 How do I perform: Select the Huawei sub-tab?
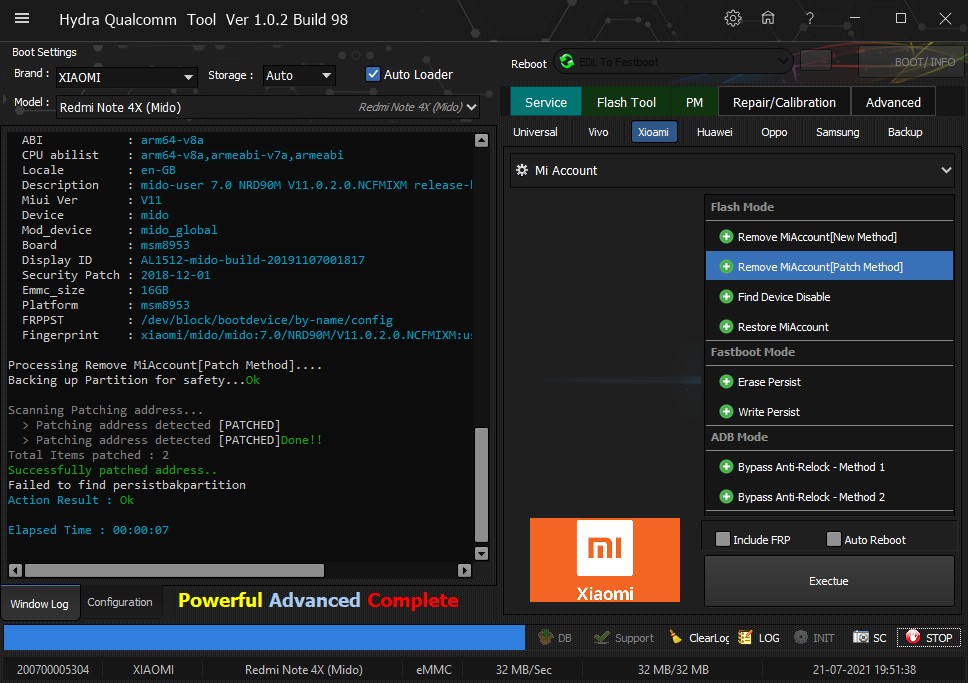click(714, 132)
